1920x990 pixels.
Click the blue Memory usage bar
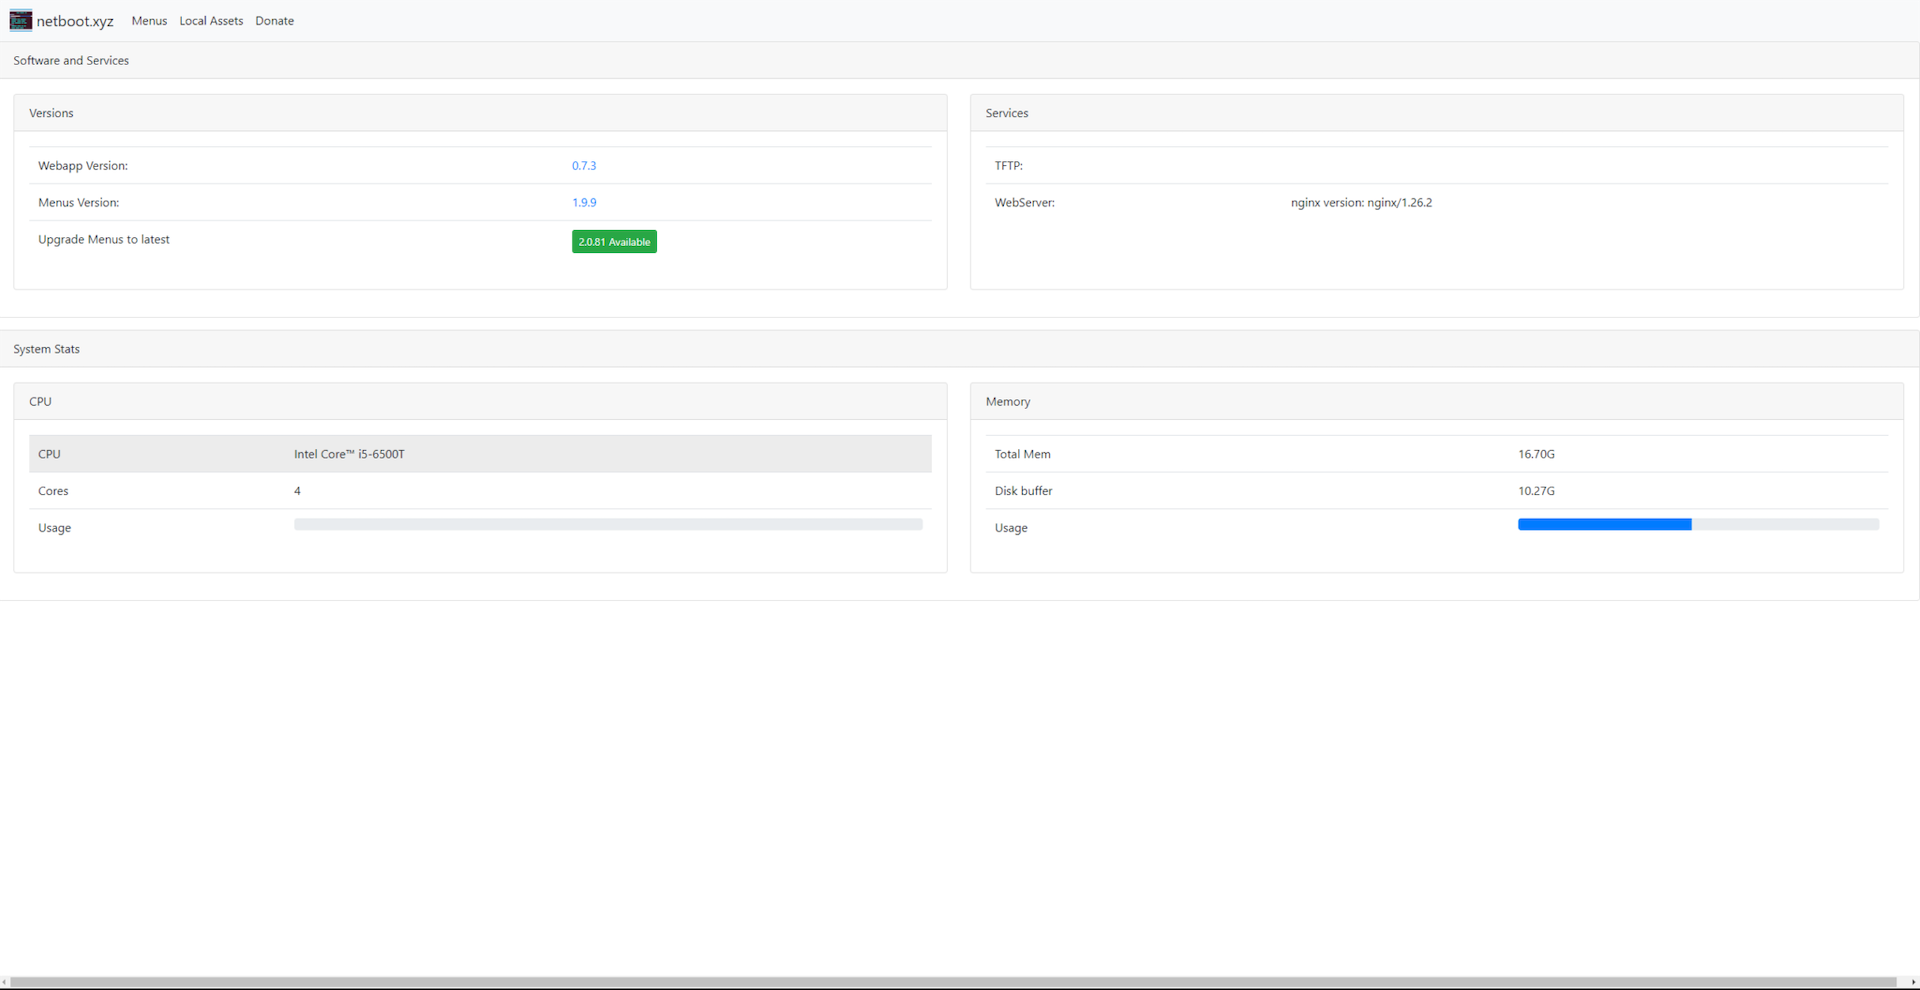pos(1604,525)
